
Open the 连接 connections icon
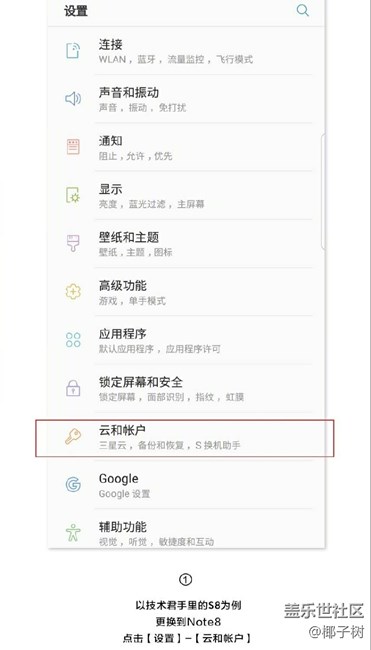73,51
